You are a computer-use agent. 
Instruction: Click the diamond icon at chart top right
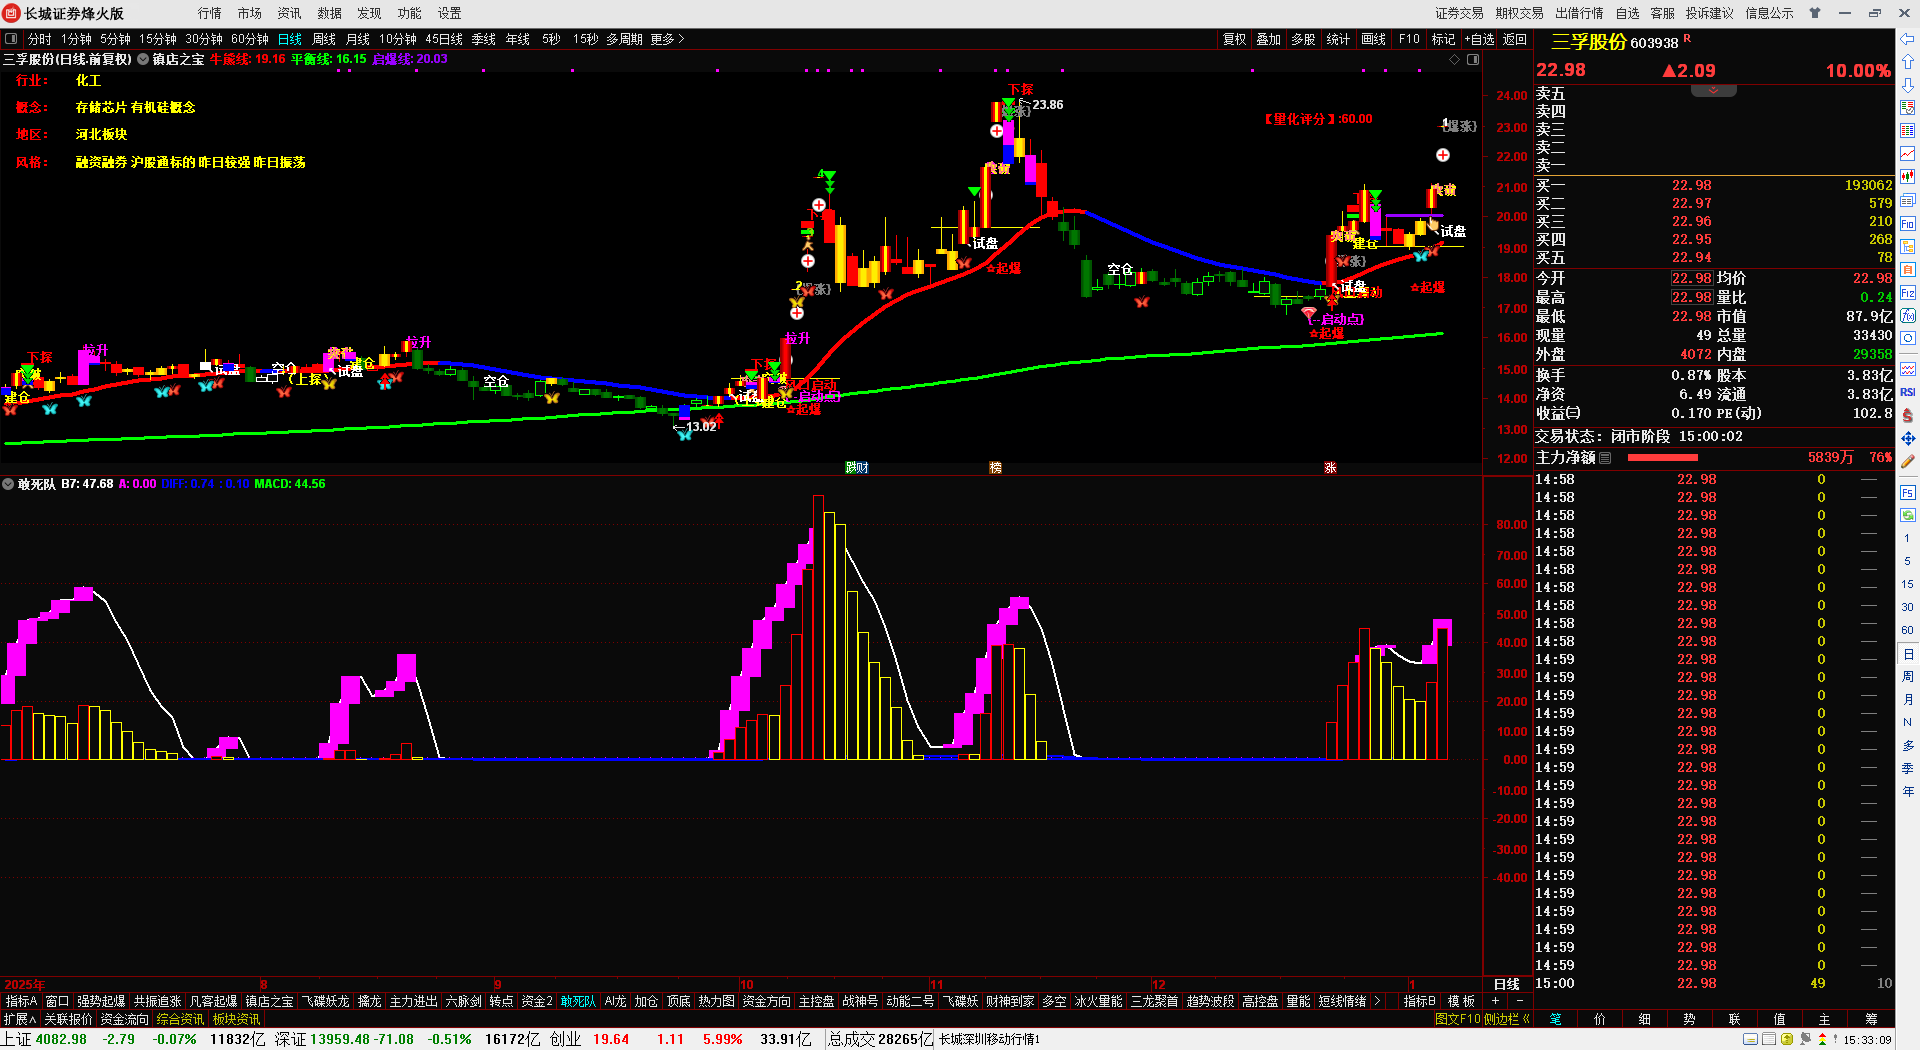(1455, 59)
